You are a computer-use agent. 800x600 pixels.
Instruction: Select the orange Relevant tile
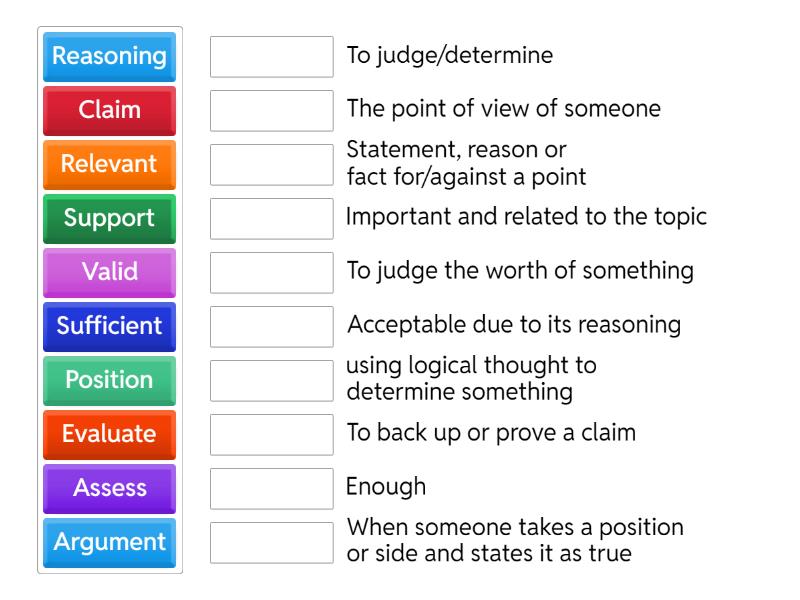tap(108, 165)
